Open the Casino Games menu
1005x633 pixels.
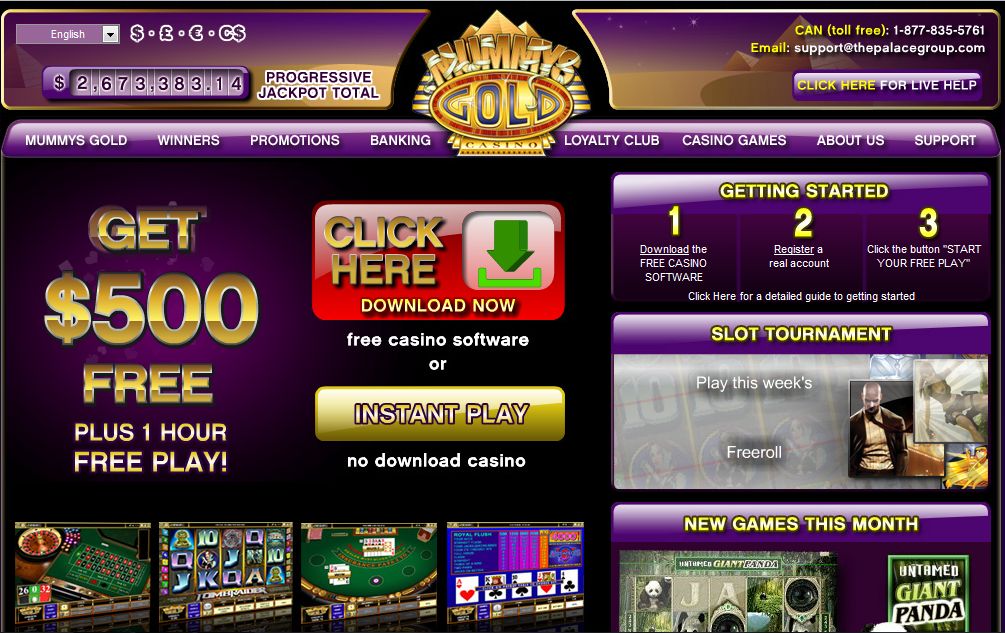point(734,140)
